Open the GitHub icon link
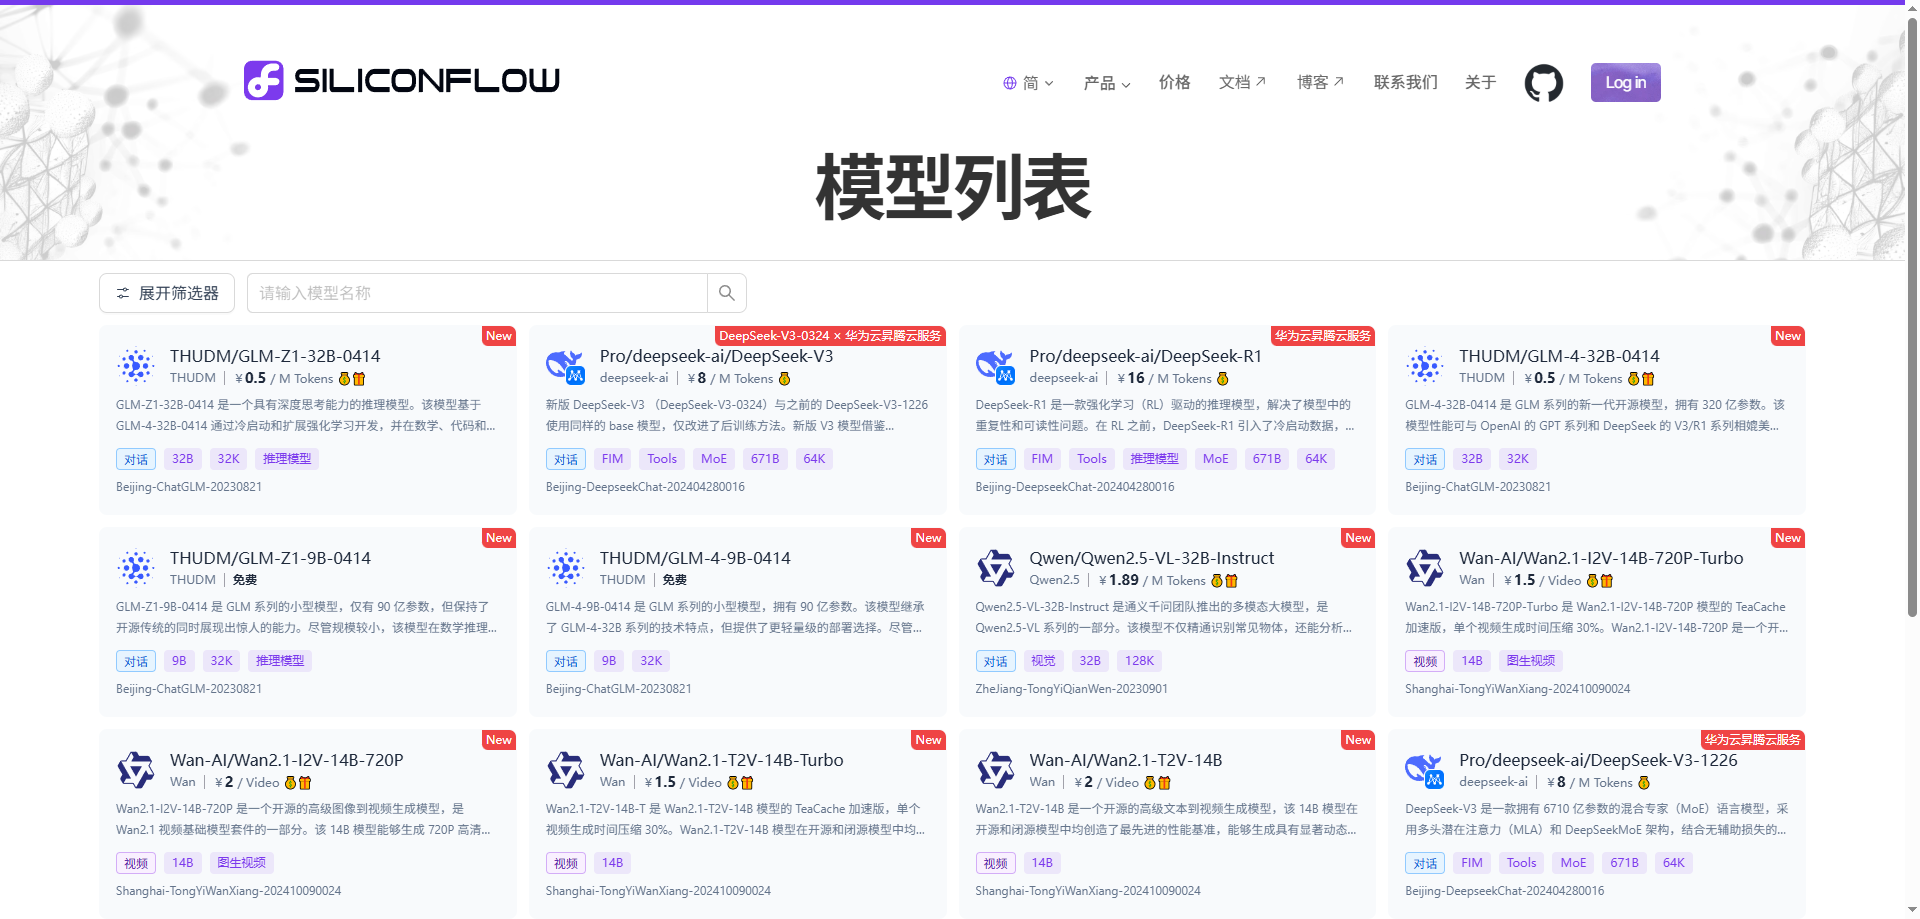 pyautogui.click(x=1543, y=83)
